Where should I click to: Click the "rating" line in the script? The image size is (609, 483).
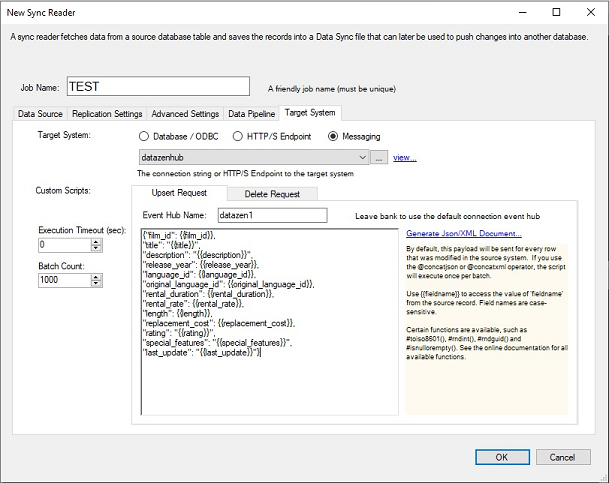click(x=179, y=333)
